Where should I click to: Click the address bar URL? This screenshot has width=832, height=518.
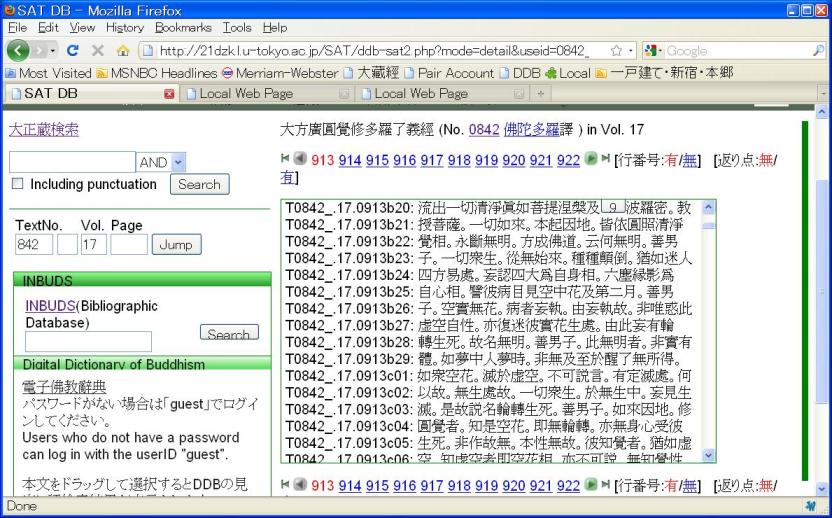374,51
